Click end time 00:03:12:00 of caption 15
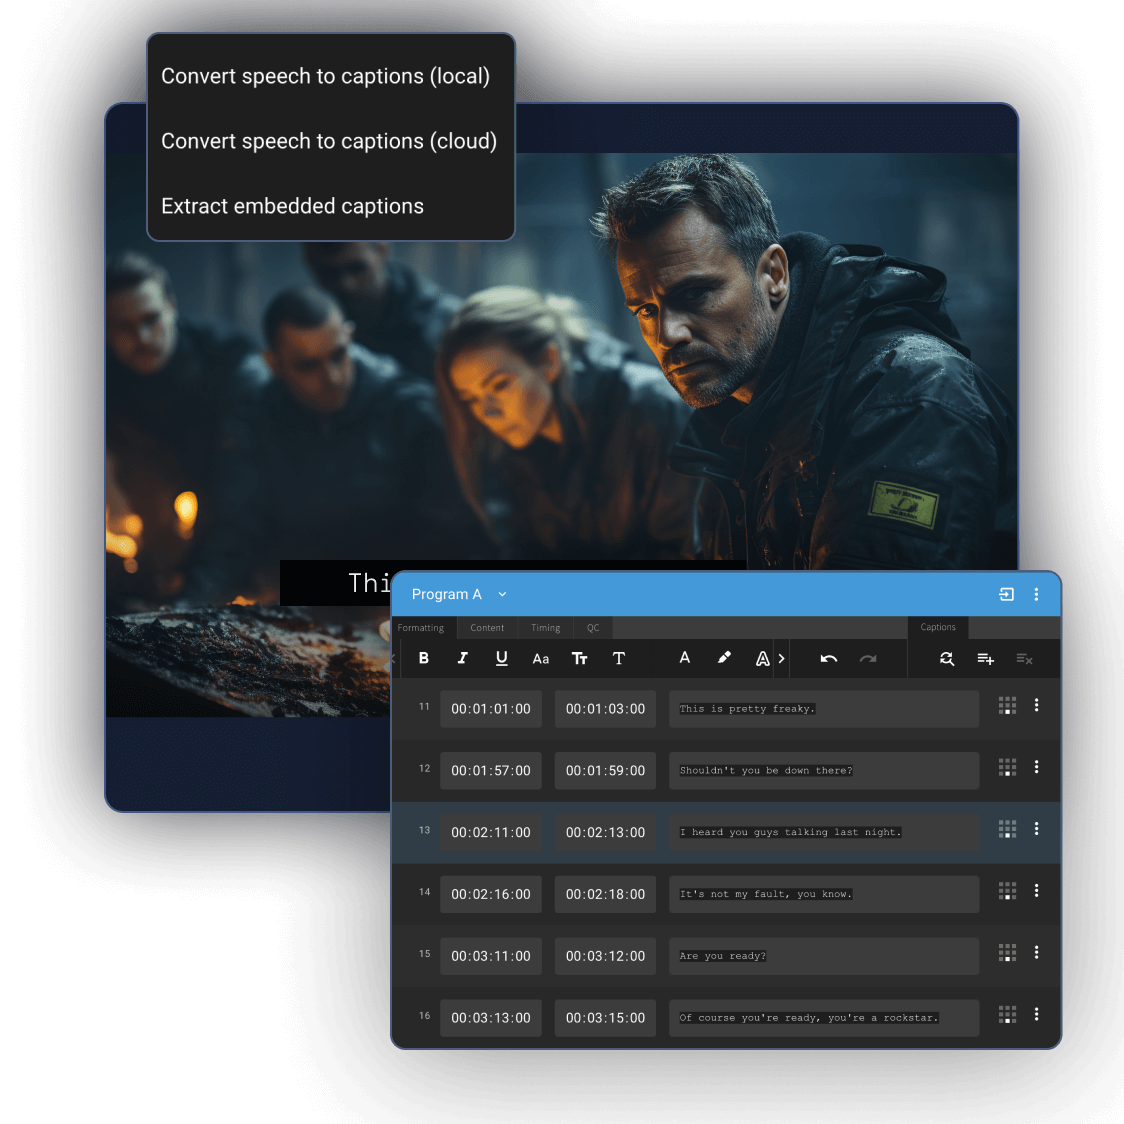The width and height of the screenshot is (1124, 1124). pyautogui.click(x=606, y=956)
